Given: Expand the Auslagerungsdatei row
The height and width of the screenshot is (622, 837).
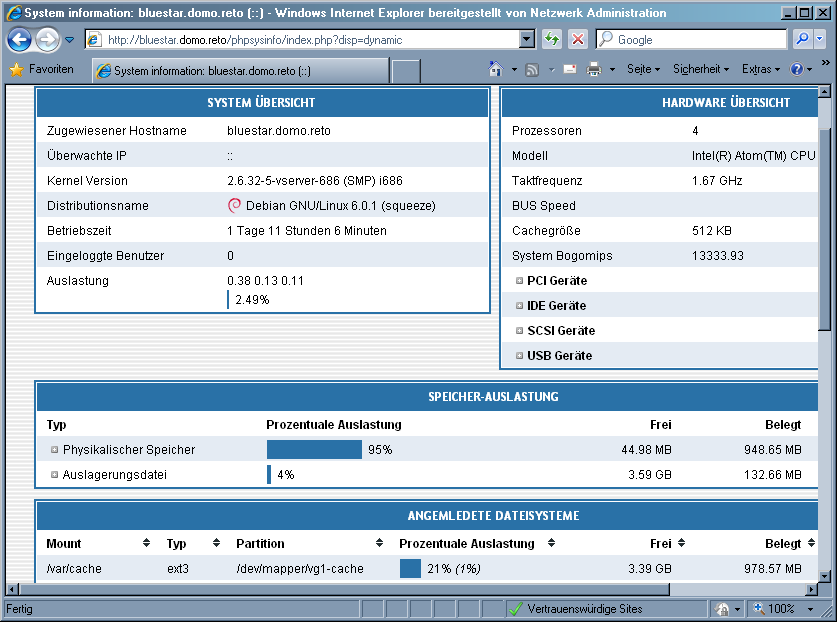Looking at the screenshot, I should [x=55, y=475].
